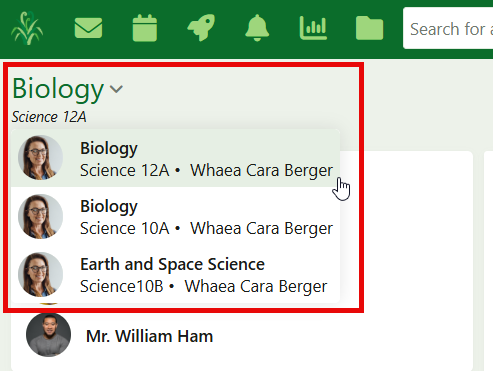
Task: Select Biology Science 10A class option
Action: pos(175,216)
